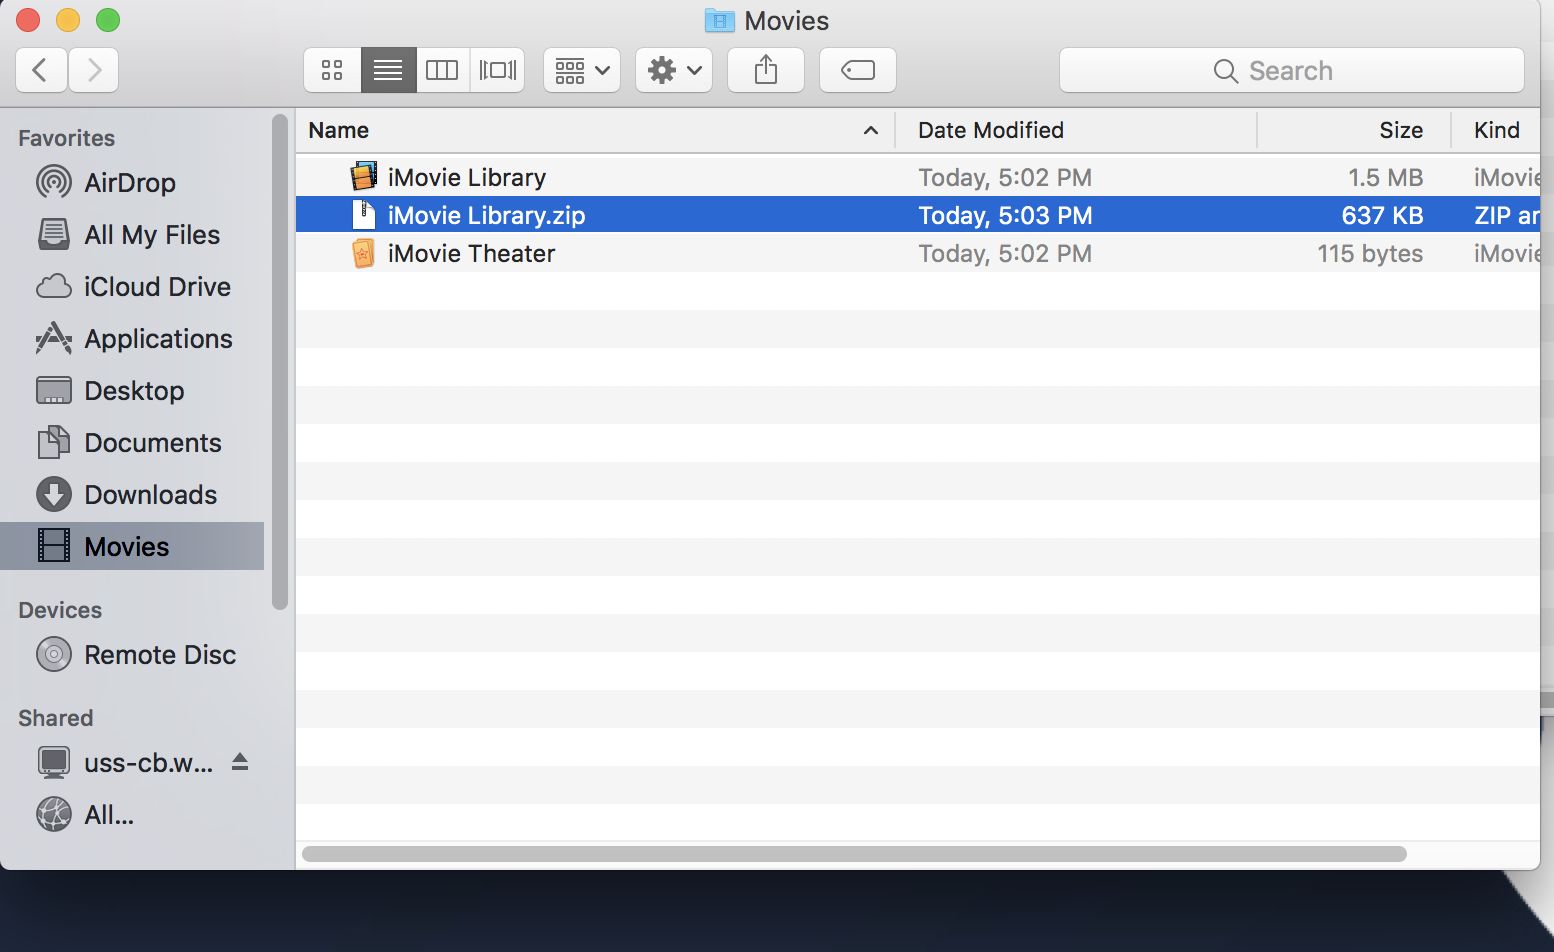This screenshot has height=952, width=1554.
Task: Open Applications in the sidebar
Action: coord(132,338)
